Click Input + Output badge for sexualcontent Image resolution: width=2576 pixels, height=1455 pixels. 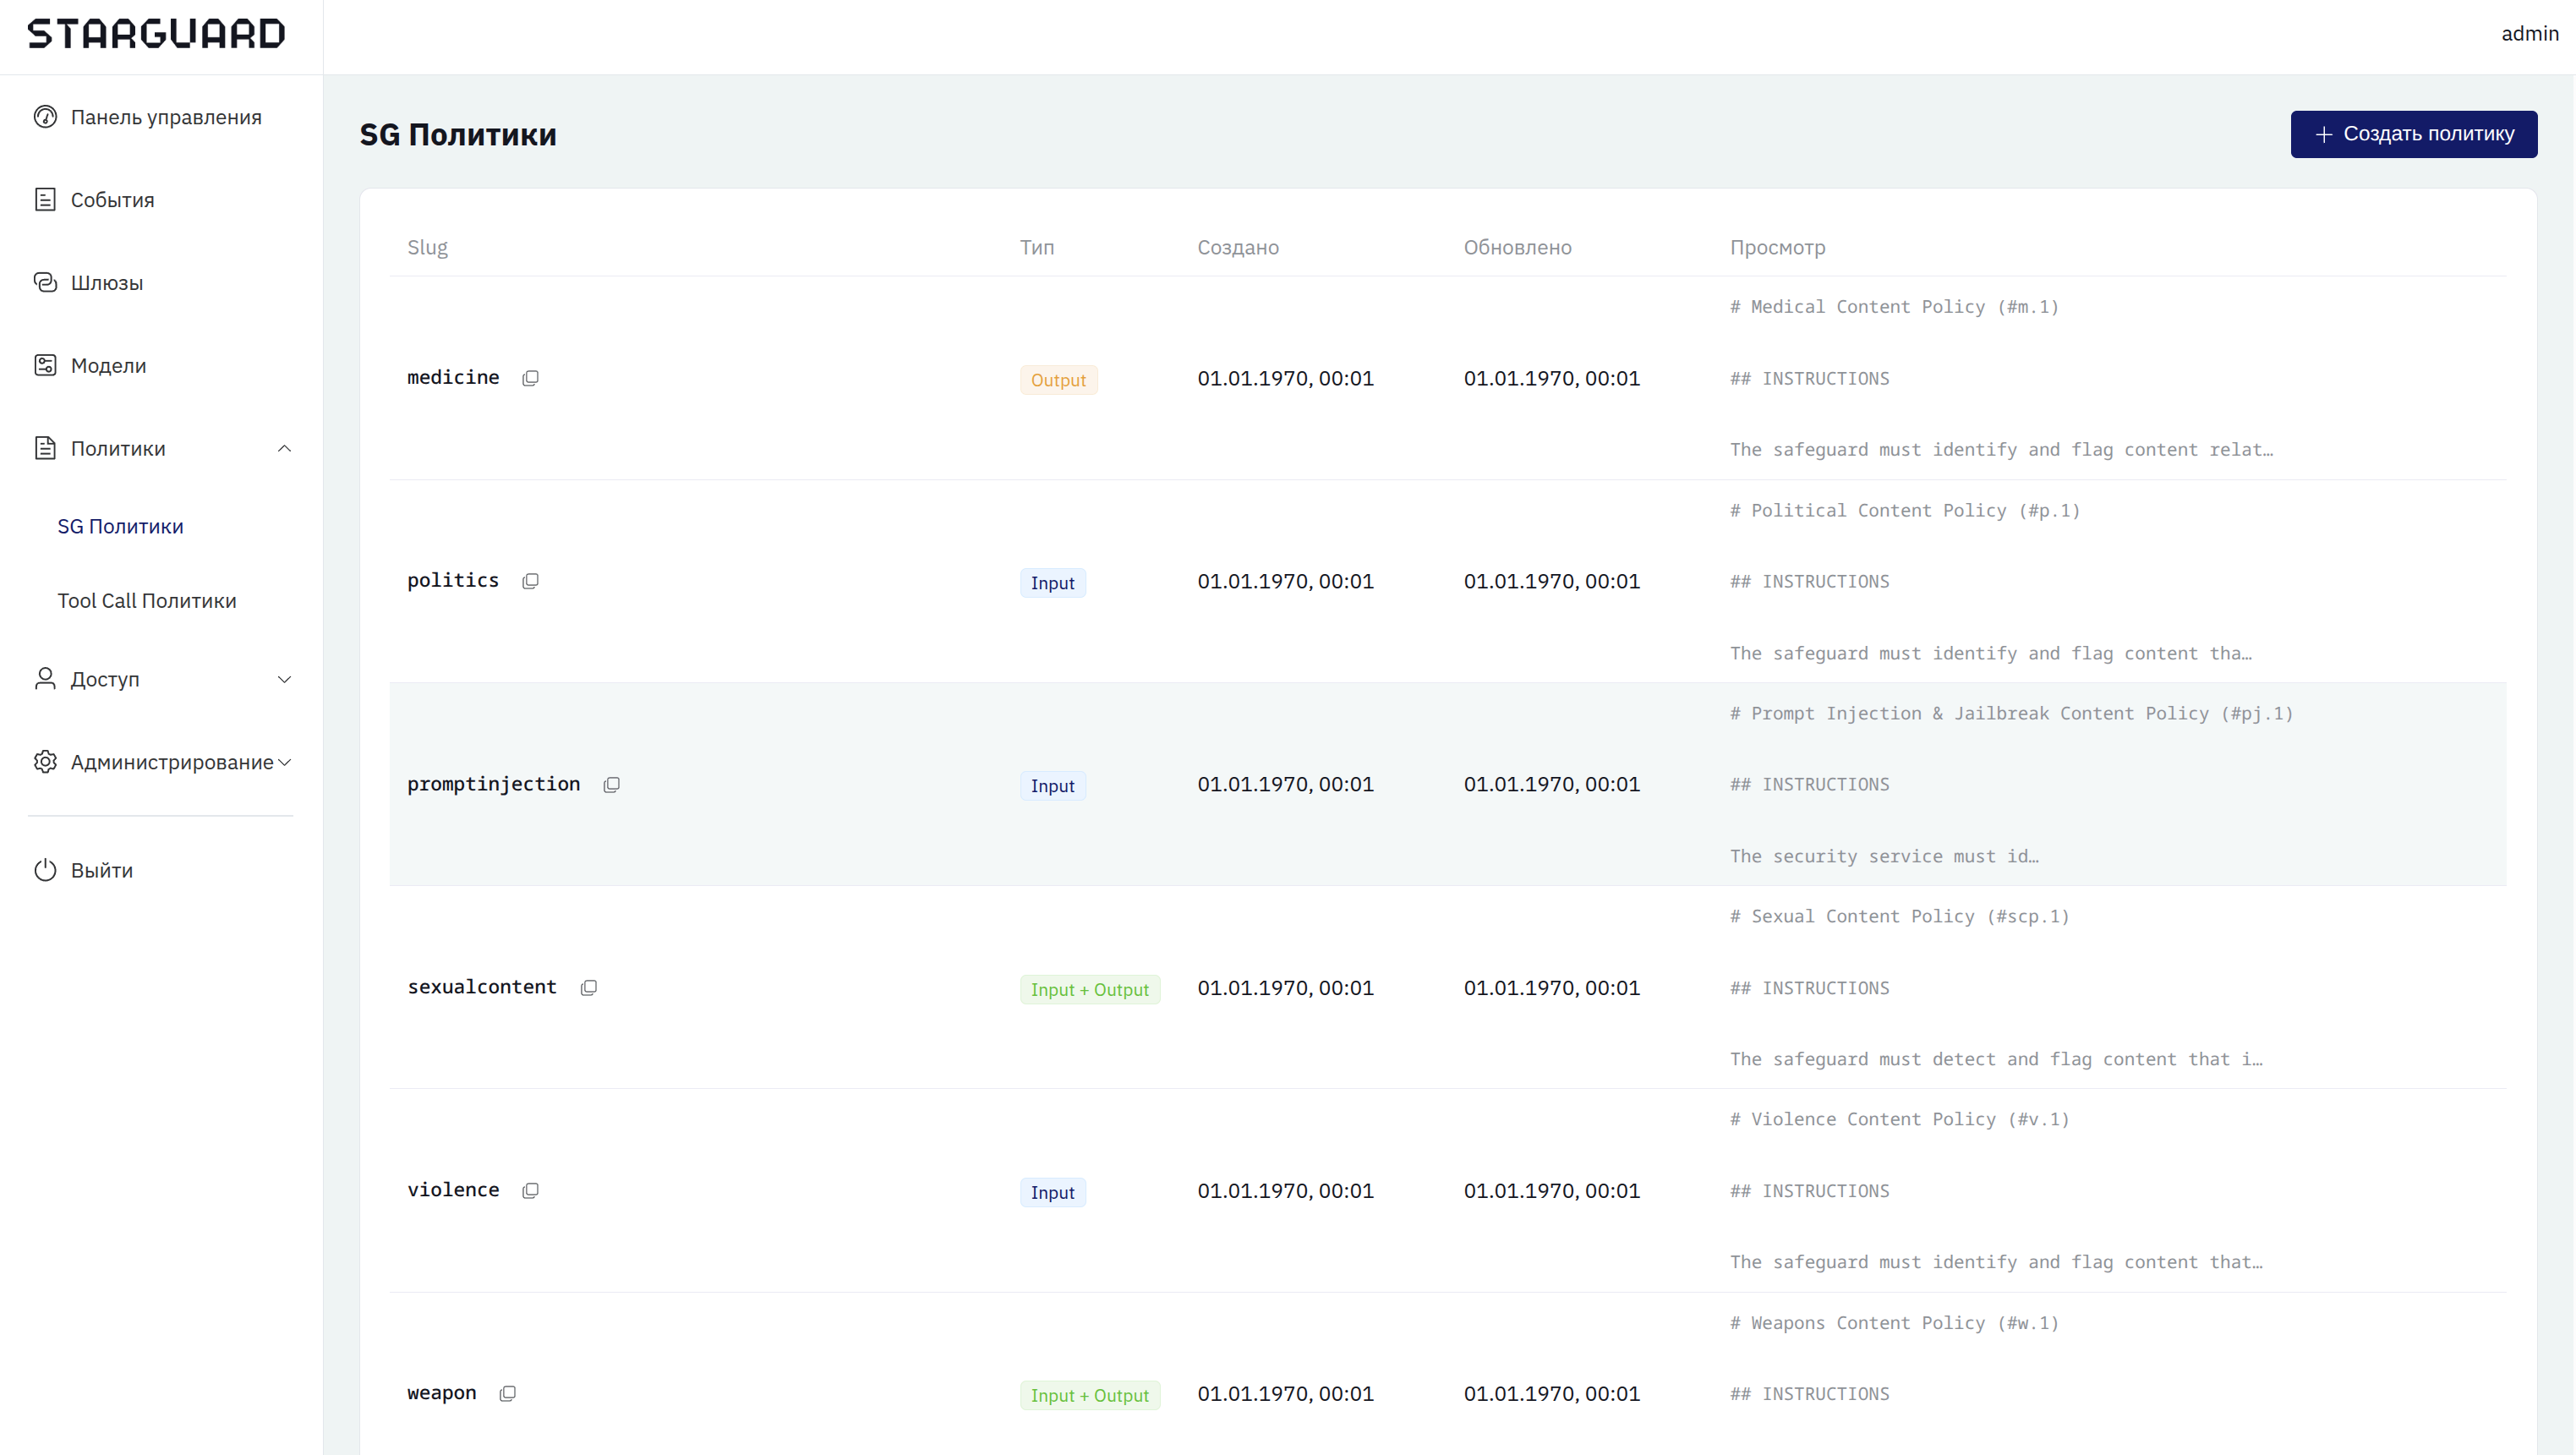pyautogui.click(x=1089, y=989)
